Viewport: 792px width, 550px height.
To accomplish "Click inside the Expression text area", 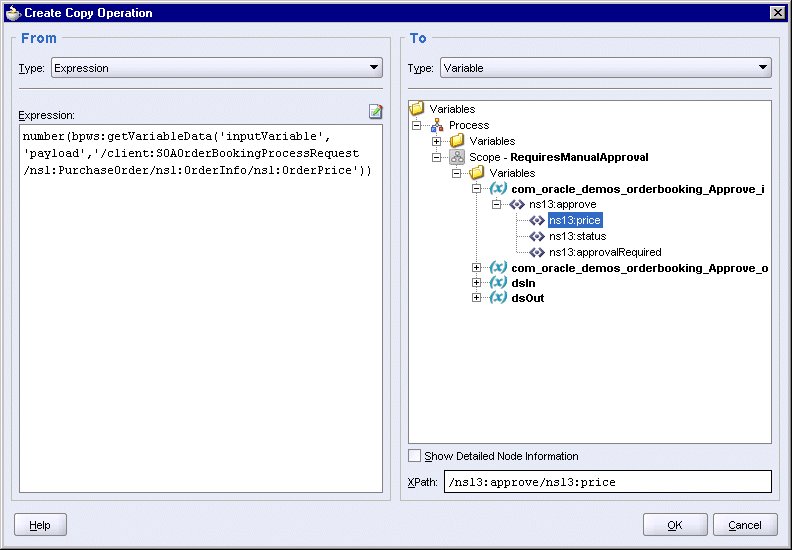I will [x=201, y=308].
